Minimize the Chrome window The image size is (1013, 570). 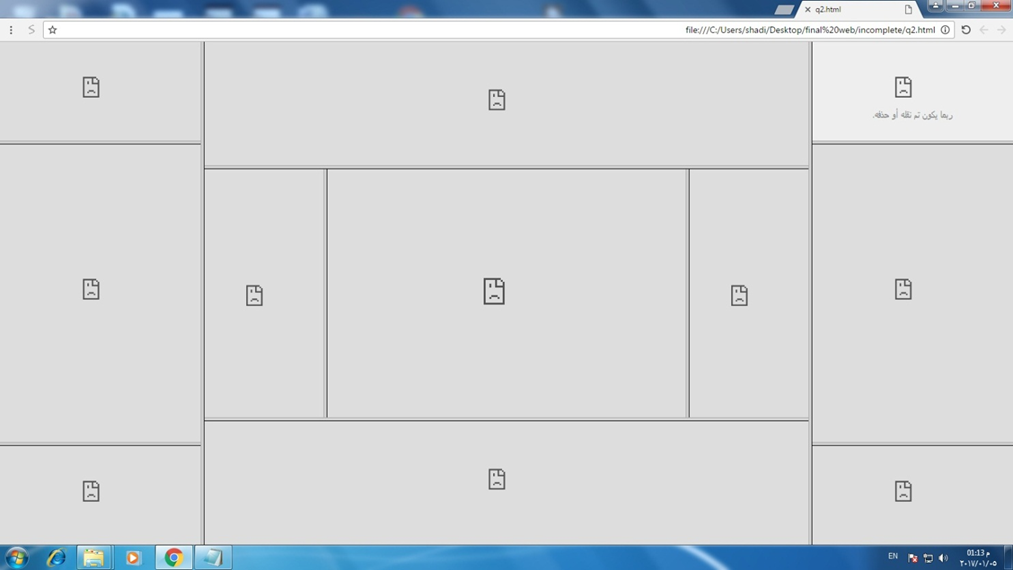click(x=955, y=5)
